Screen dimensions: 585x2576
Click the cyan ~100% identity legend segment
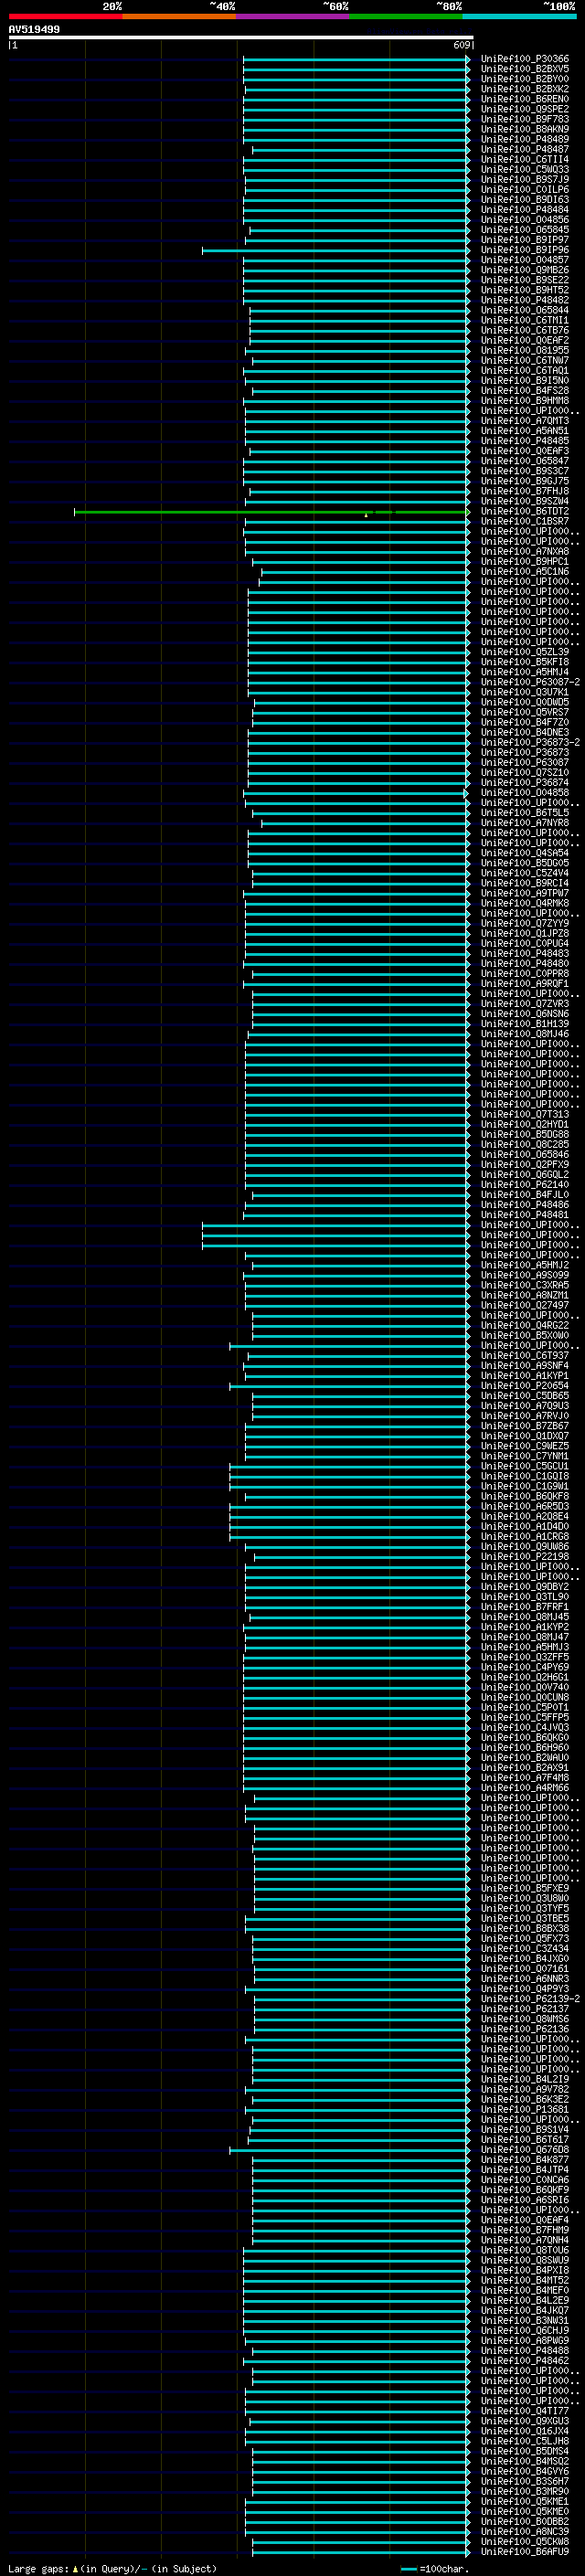point(519,16)
